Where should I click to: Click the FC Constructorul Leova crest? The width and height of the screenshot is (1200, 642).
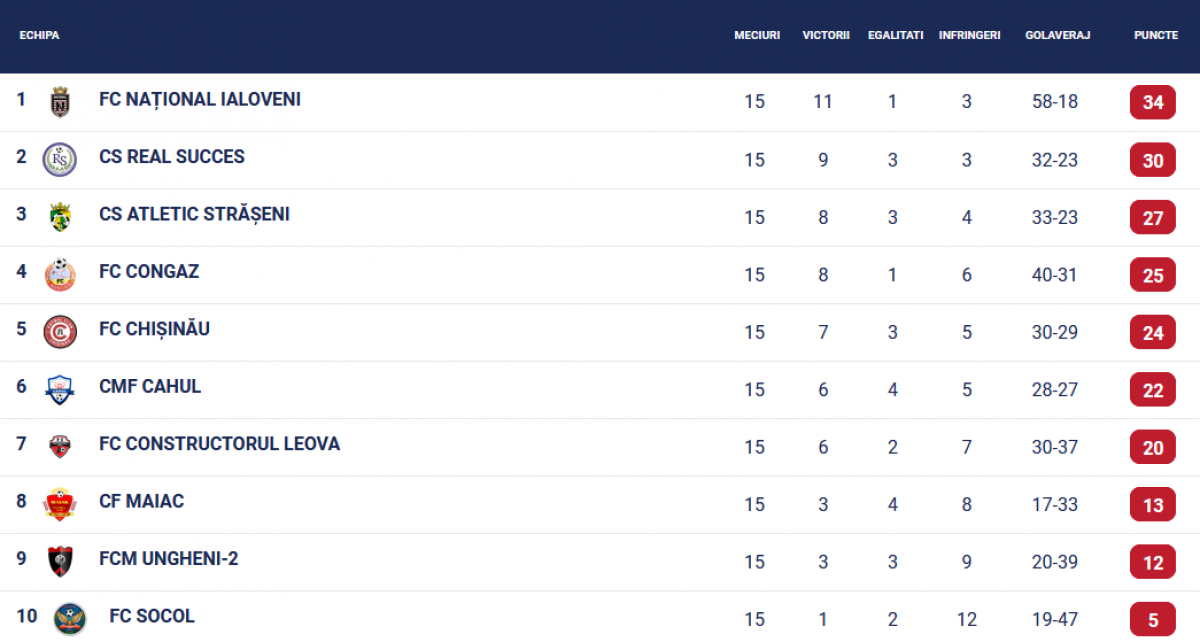(x=60, y=447)
